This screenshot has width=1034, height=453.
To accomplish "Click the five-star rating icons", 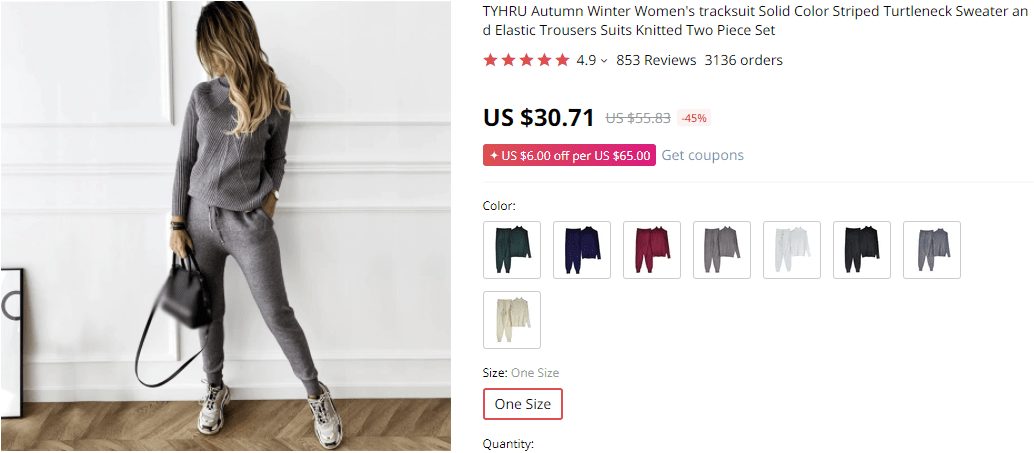I will (526, 60).
